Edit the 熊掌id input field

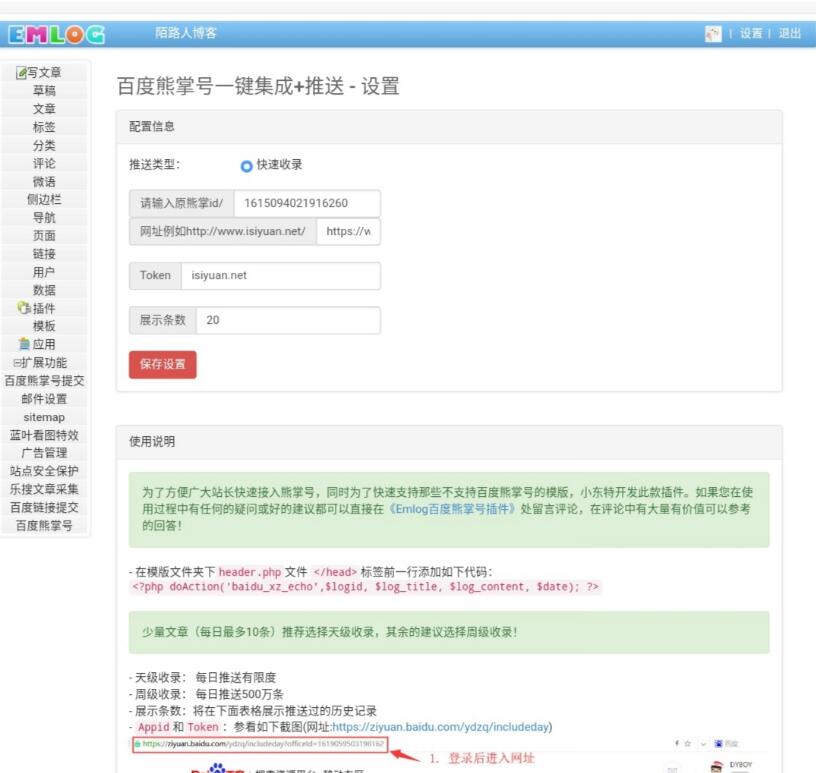click(x=307, y=203)
